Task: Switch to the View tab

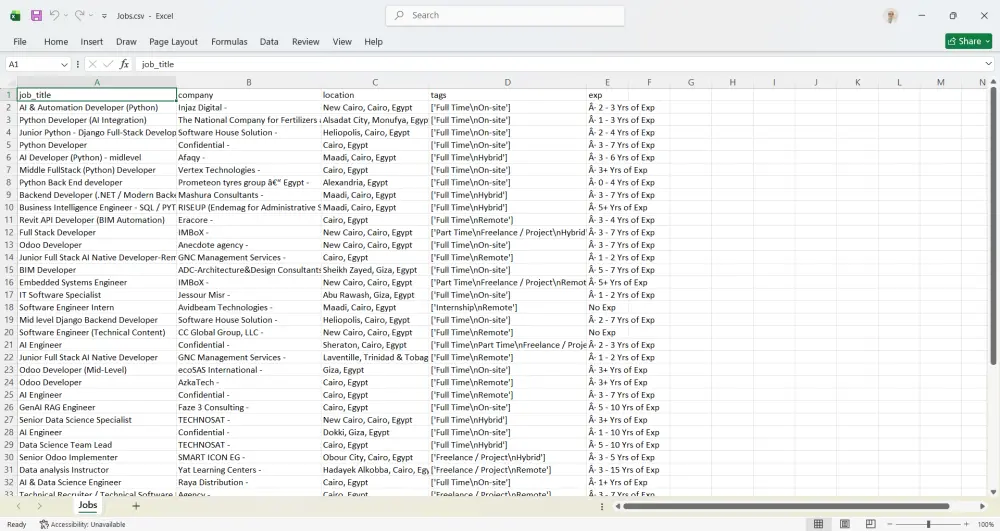Action: (x=342, y=41)
